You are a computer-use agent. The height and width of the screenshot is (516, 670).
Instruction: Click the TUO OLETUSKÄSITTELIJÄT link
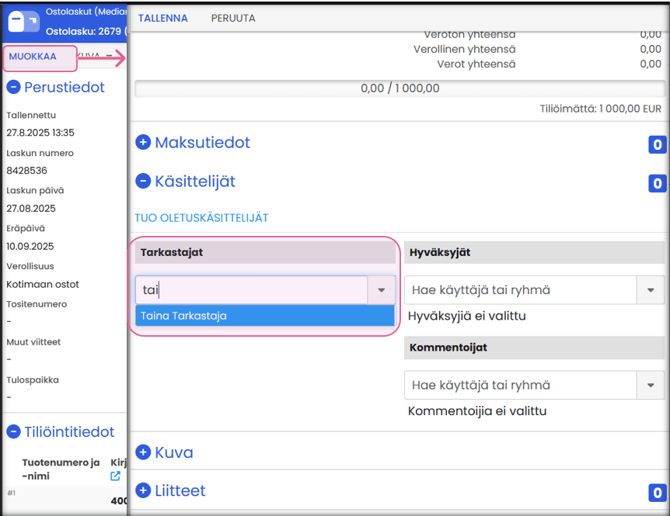[x=201, y=217]
